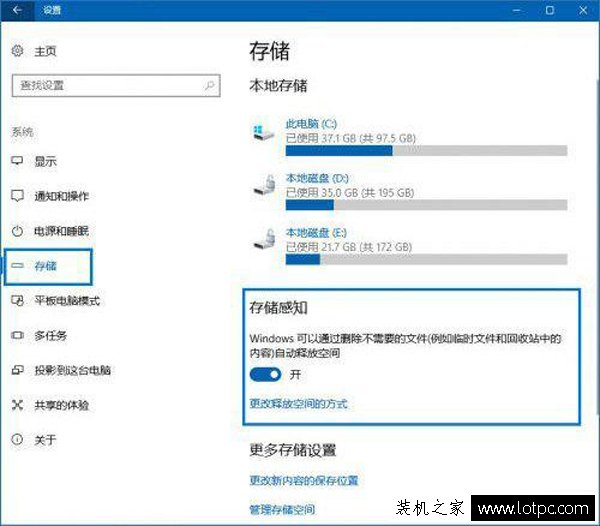The width and height of the screenshot is (600, 526).
Task: Click the E: drive usage bar
Action: 426,259
